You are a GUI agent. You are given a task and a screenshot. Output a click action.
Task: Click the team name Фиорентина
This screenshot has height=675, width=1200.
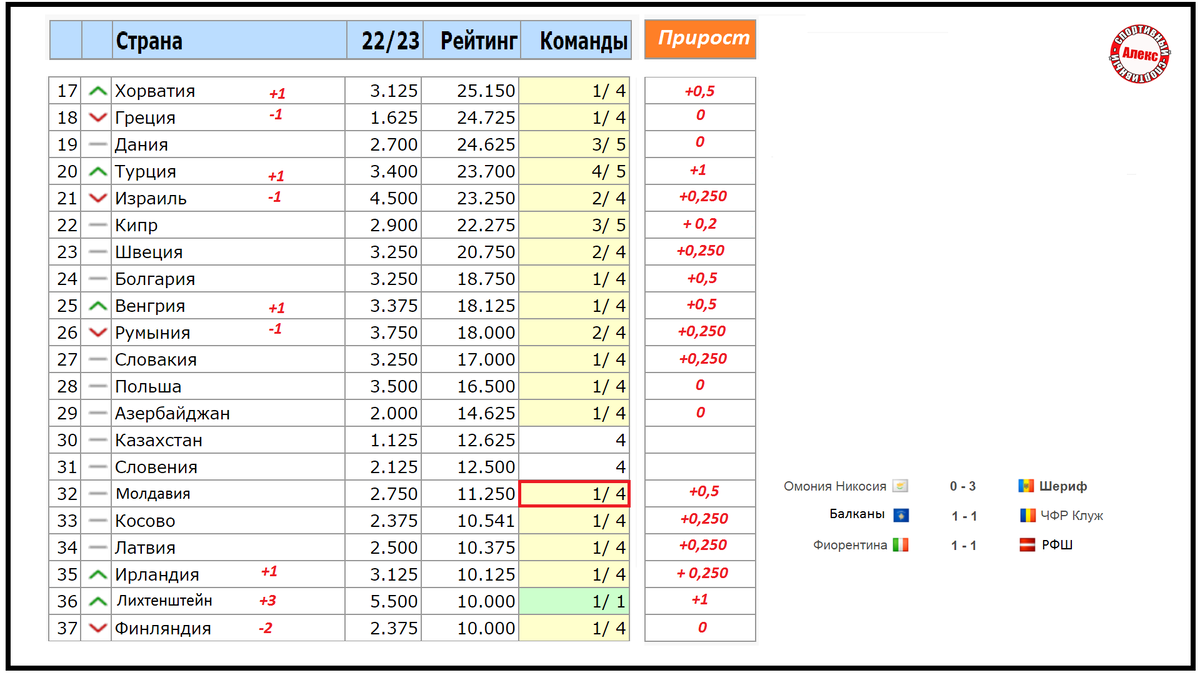[x=850, y=545]
